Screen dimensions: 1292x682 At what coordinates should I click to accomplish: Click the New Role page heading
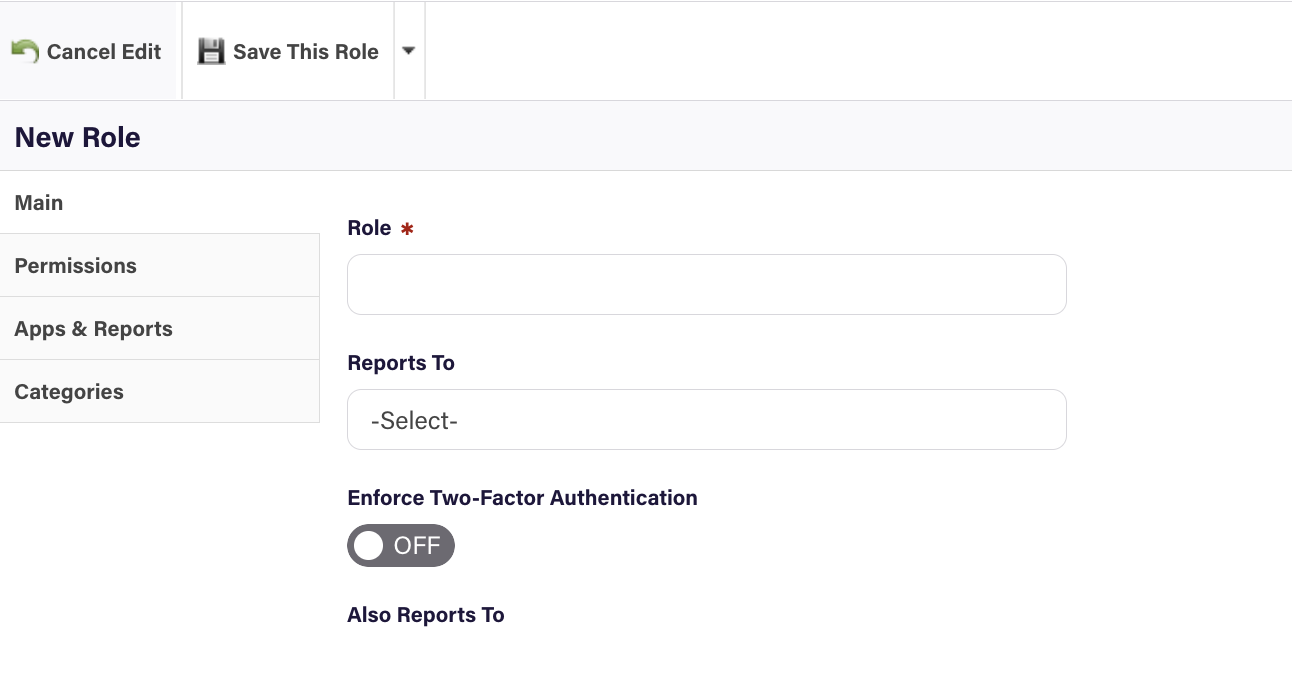click(78, 137)
